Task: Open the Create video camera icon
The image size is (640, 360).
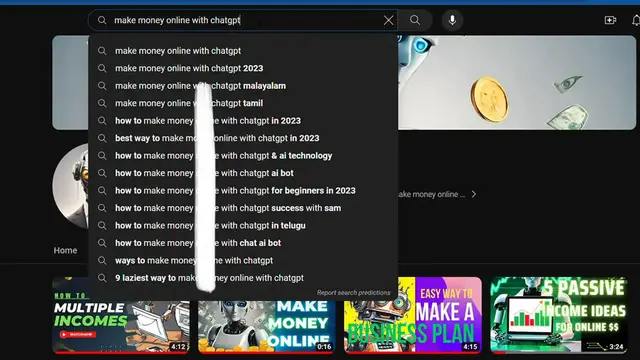Action: pyautogui.click(x=610, y=20)
